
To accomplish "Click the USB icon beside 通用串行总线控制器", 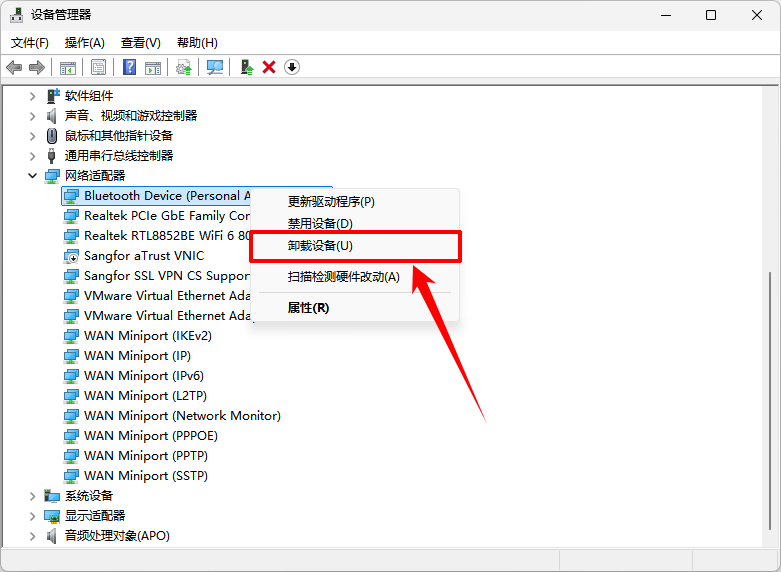I will coord(51,155).
